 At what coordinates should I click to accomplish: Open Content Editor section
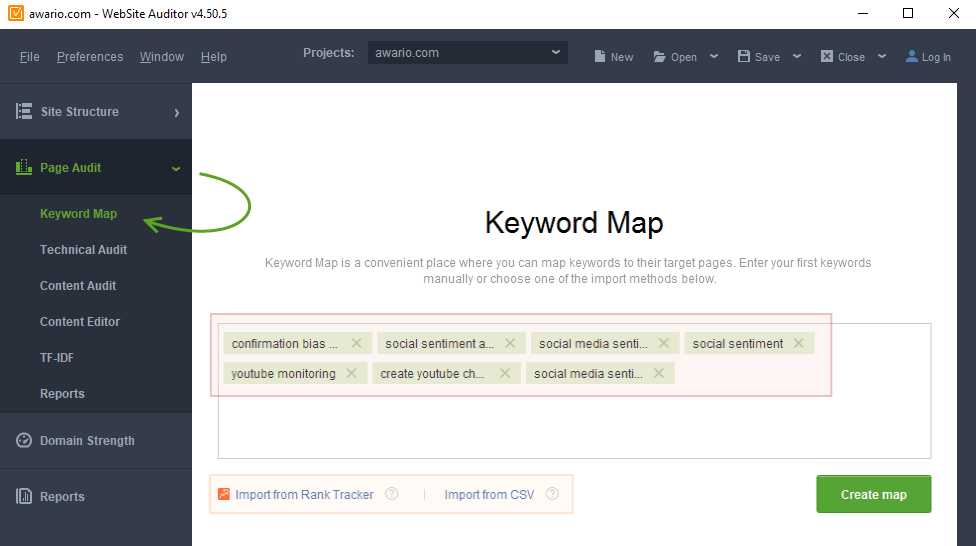[80, 322]
